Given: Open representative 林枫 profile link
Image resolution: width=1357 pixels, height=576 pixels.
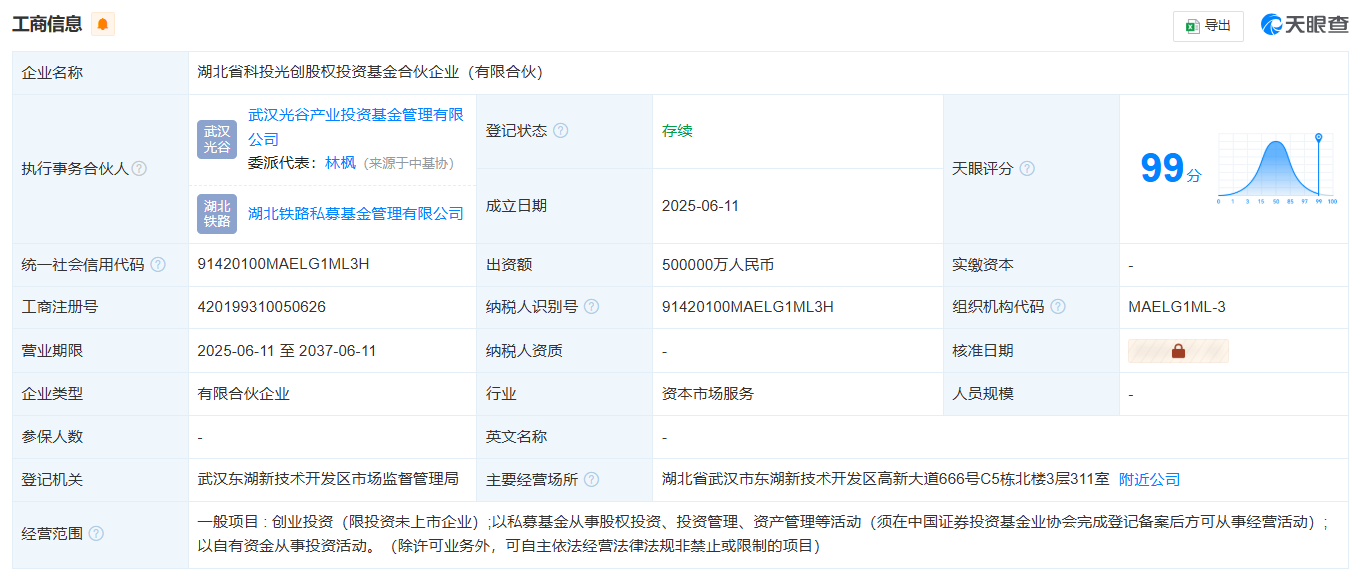Looking at the screenshot, I should point(340,162).
